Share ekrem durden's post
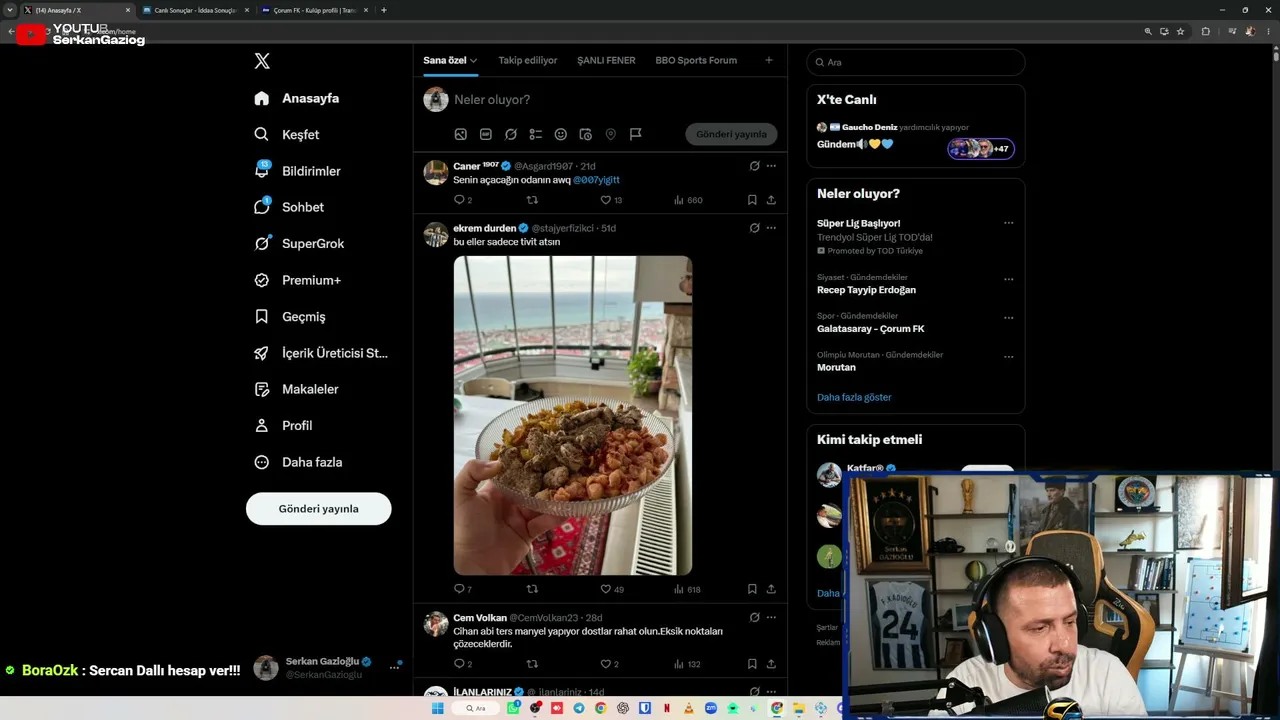1280x720 pixels. tap(771, 589)
